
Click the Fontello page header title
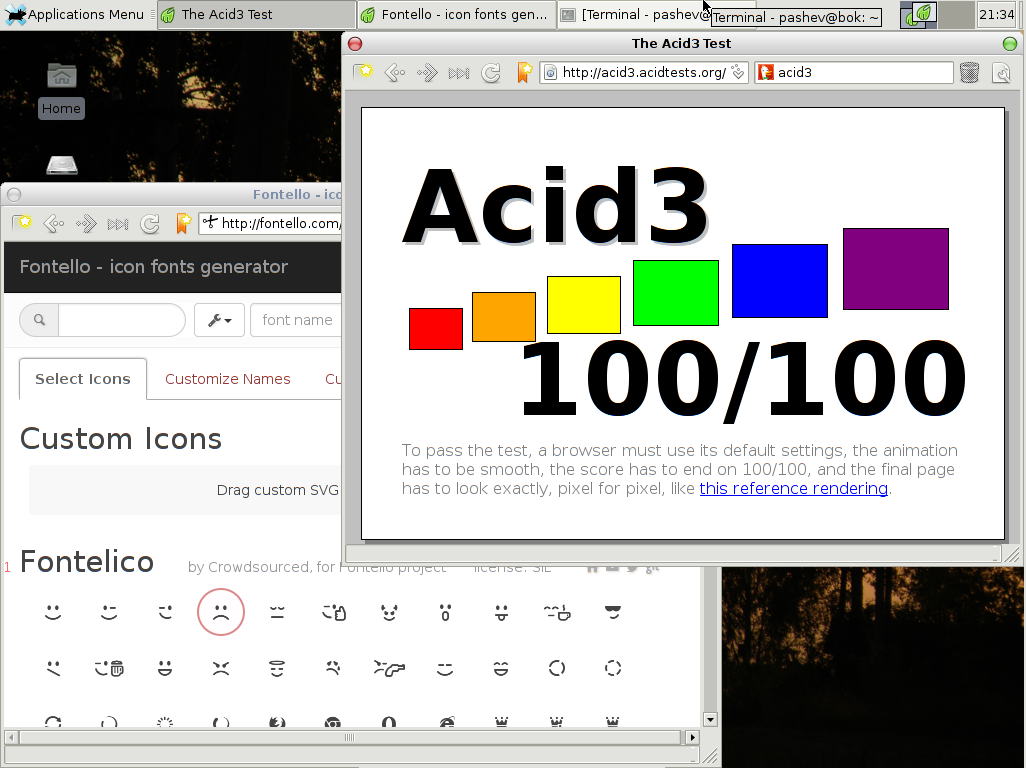point(154,267)
